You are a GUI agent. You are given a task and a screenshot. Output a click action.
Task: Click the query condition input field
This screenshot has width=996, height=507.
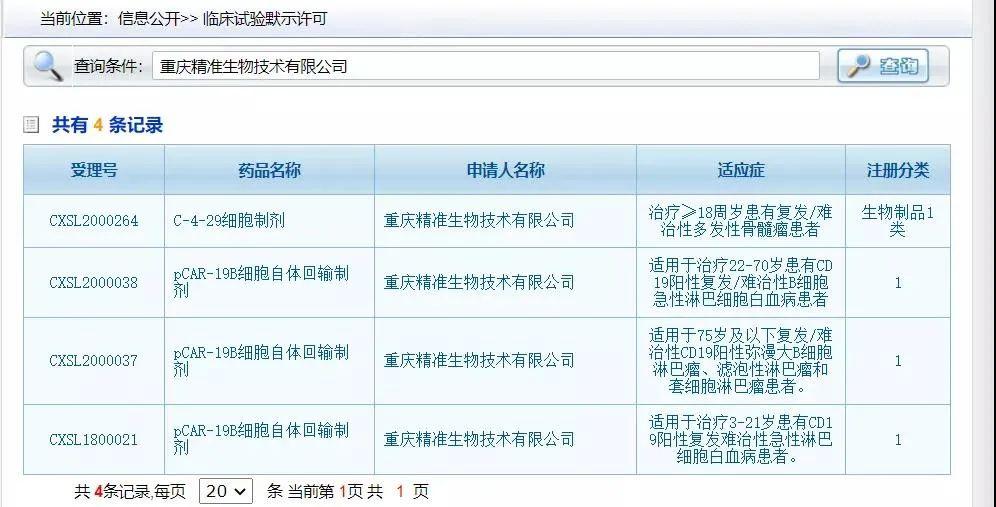(485, 67)
